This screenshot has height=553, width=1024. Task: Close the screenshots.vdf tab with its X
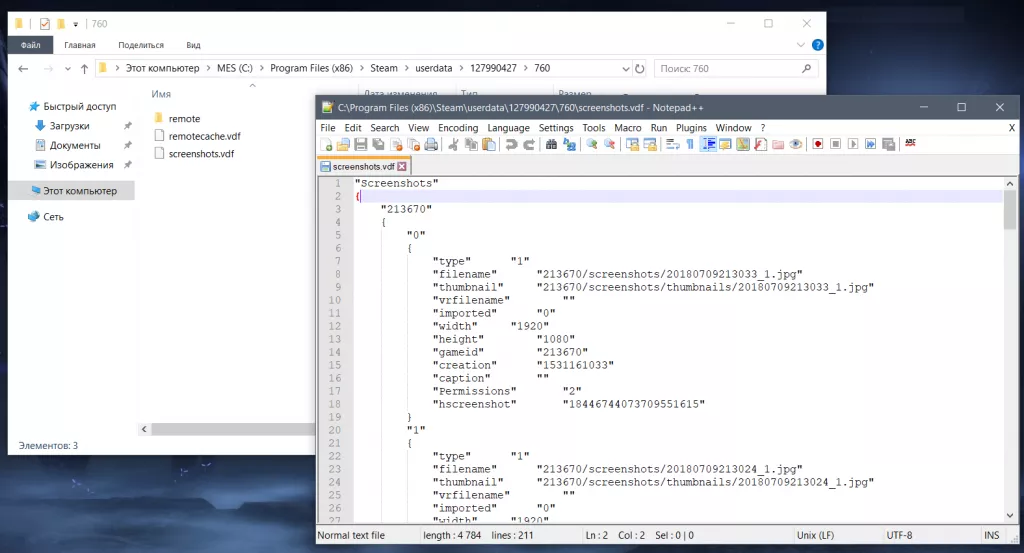(402, 167)
